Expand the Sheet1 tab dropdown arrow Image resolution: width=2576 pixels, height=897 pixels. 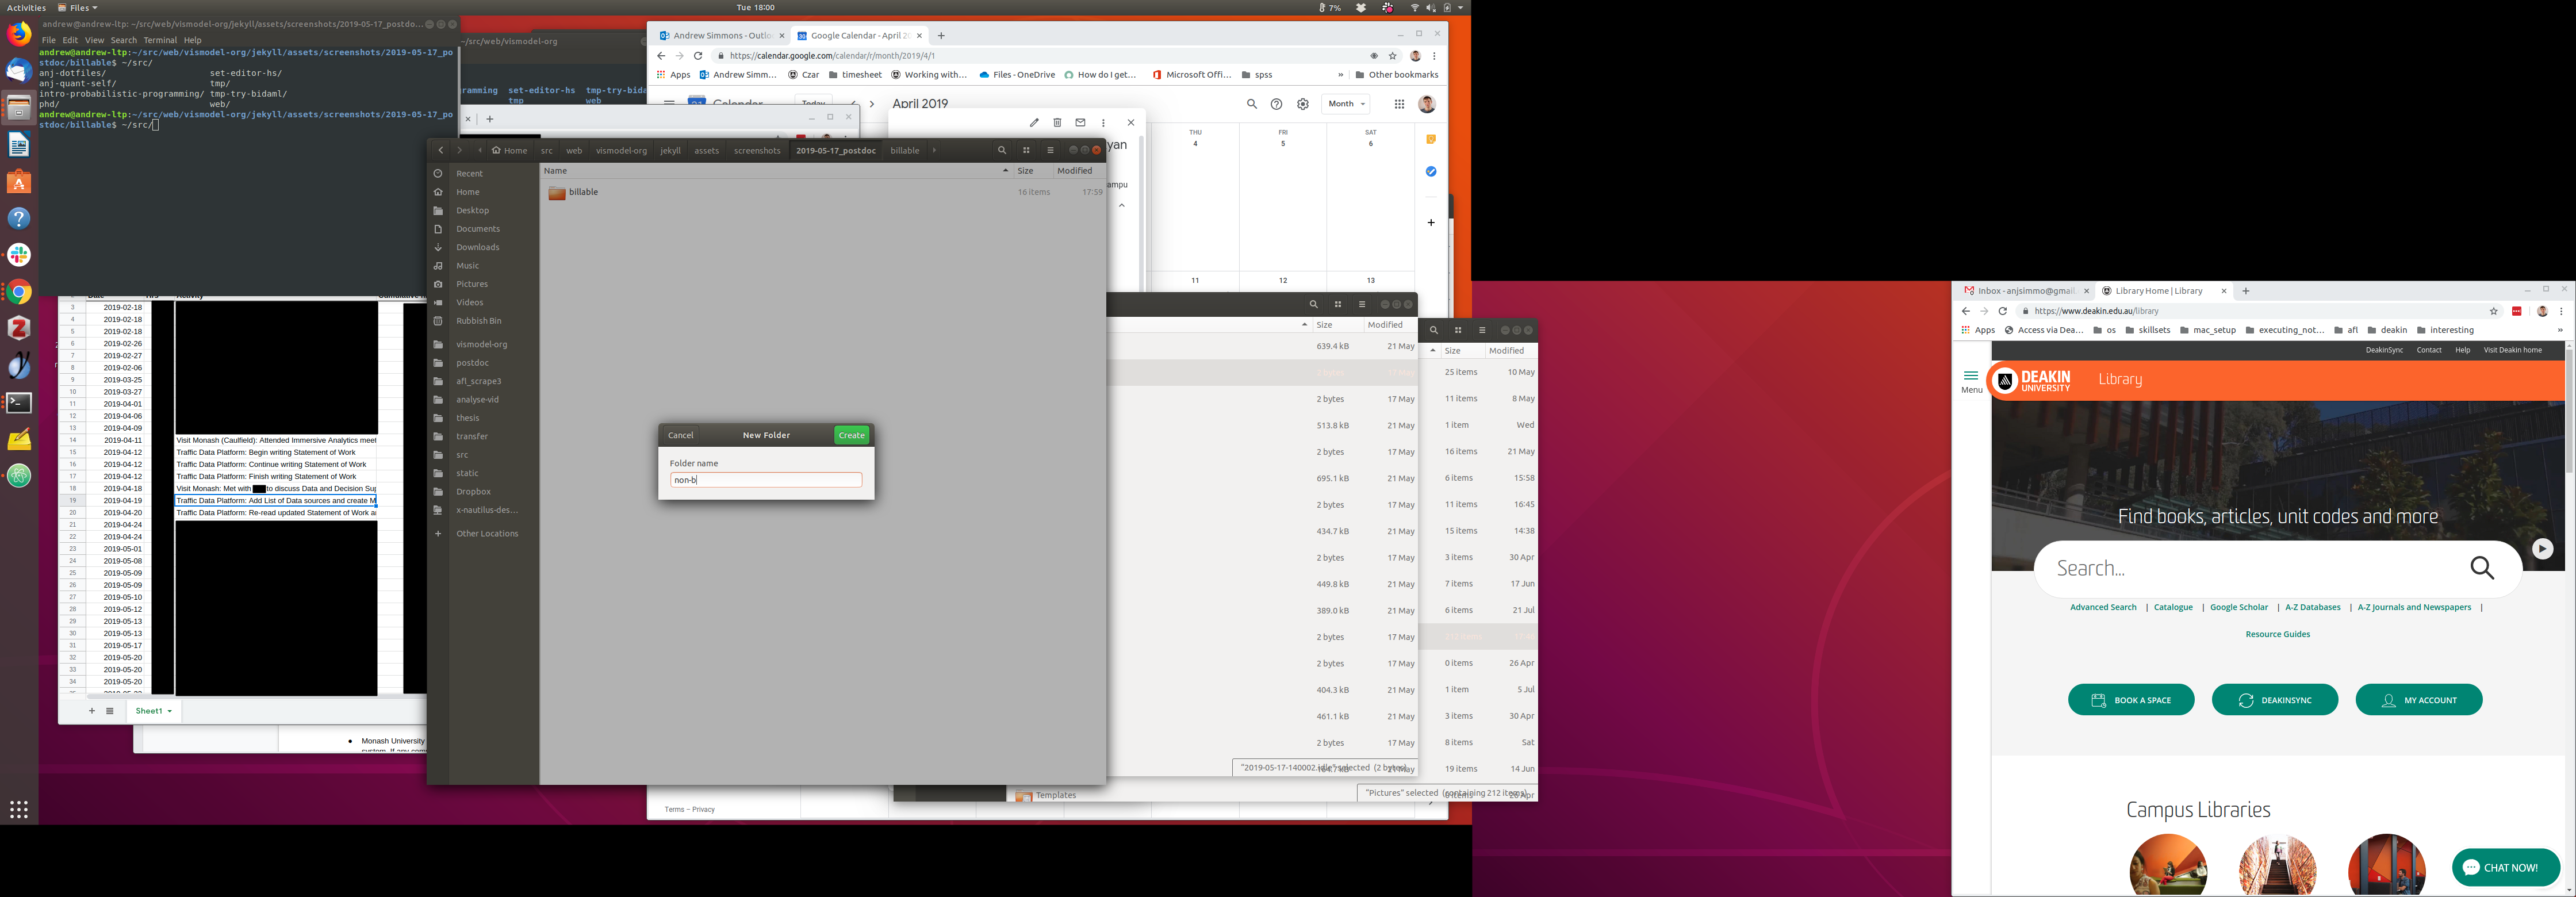[x=170, y=711]
